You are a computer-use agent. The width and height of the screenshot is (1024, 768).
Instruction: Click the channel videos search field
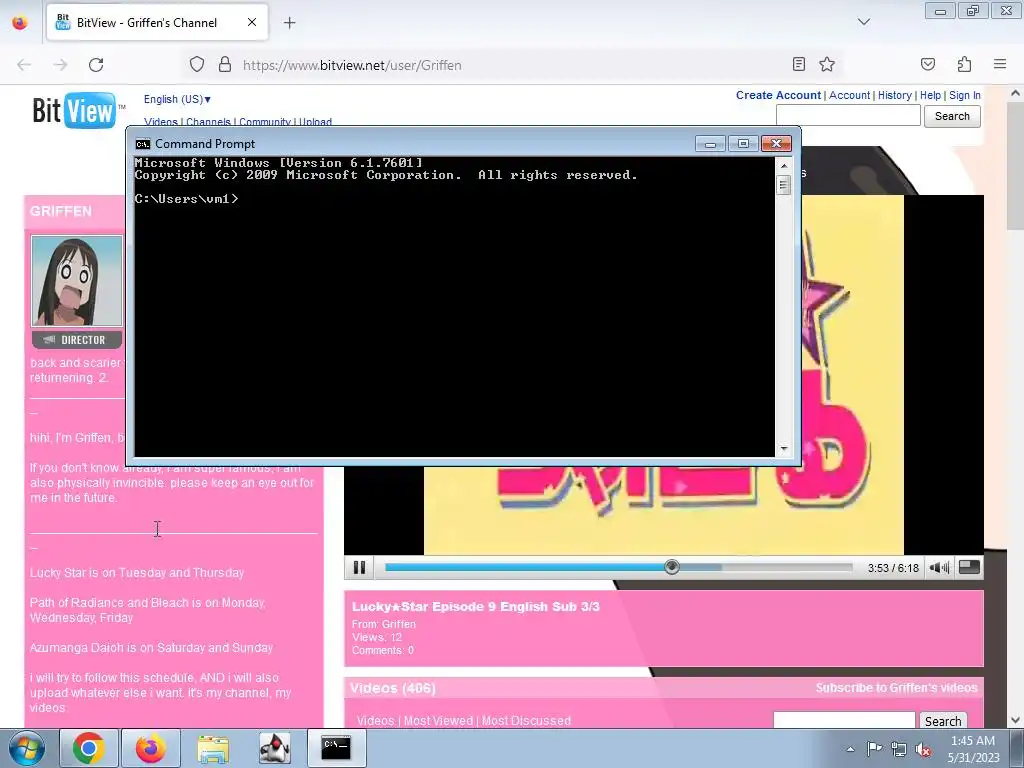click(844, 720)
